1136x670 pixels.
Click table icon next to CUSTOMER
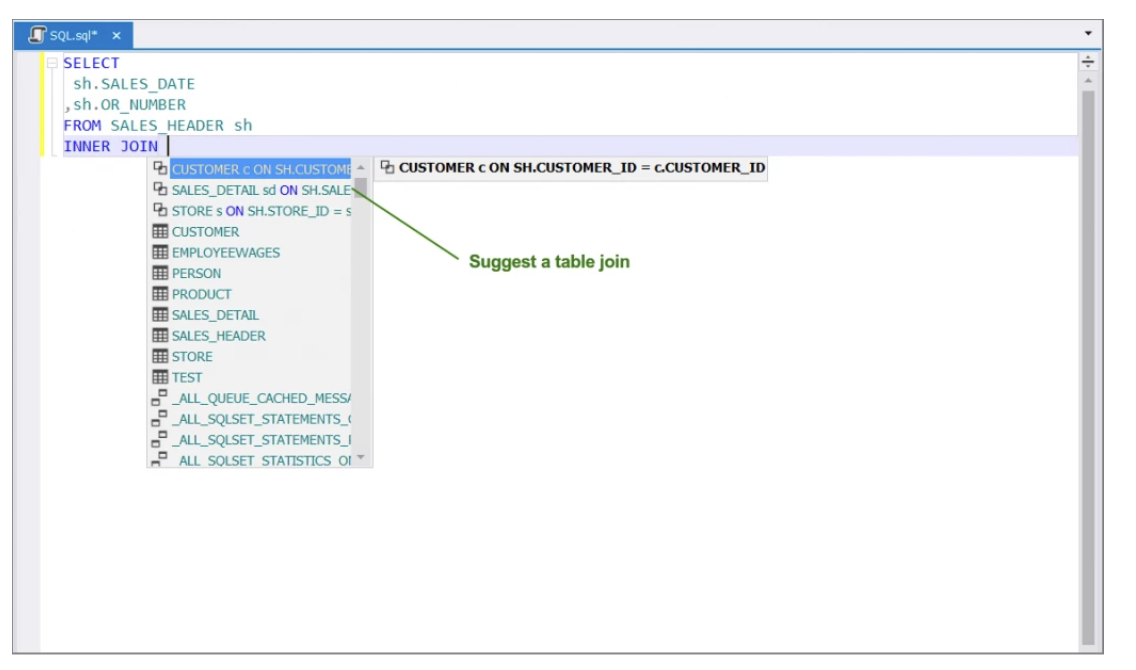tap(160, 231)
